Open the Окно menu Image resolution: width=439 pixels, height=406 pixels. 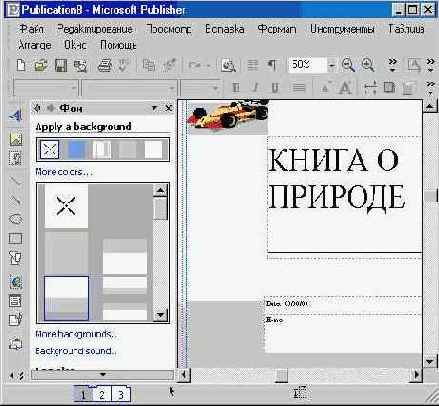tap(75, 45)
